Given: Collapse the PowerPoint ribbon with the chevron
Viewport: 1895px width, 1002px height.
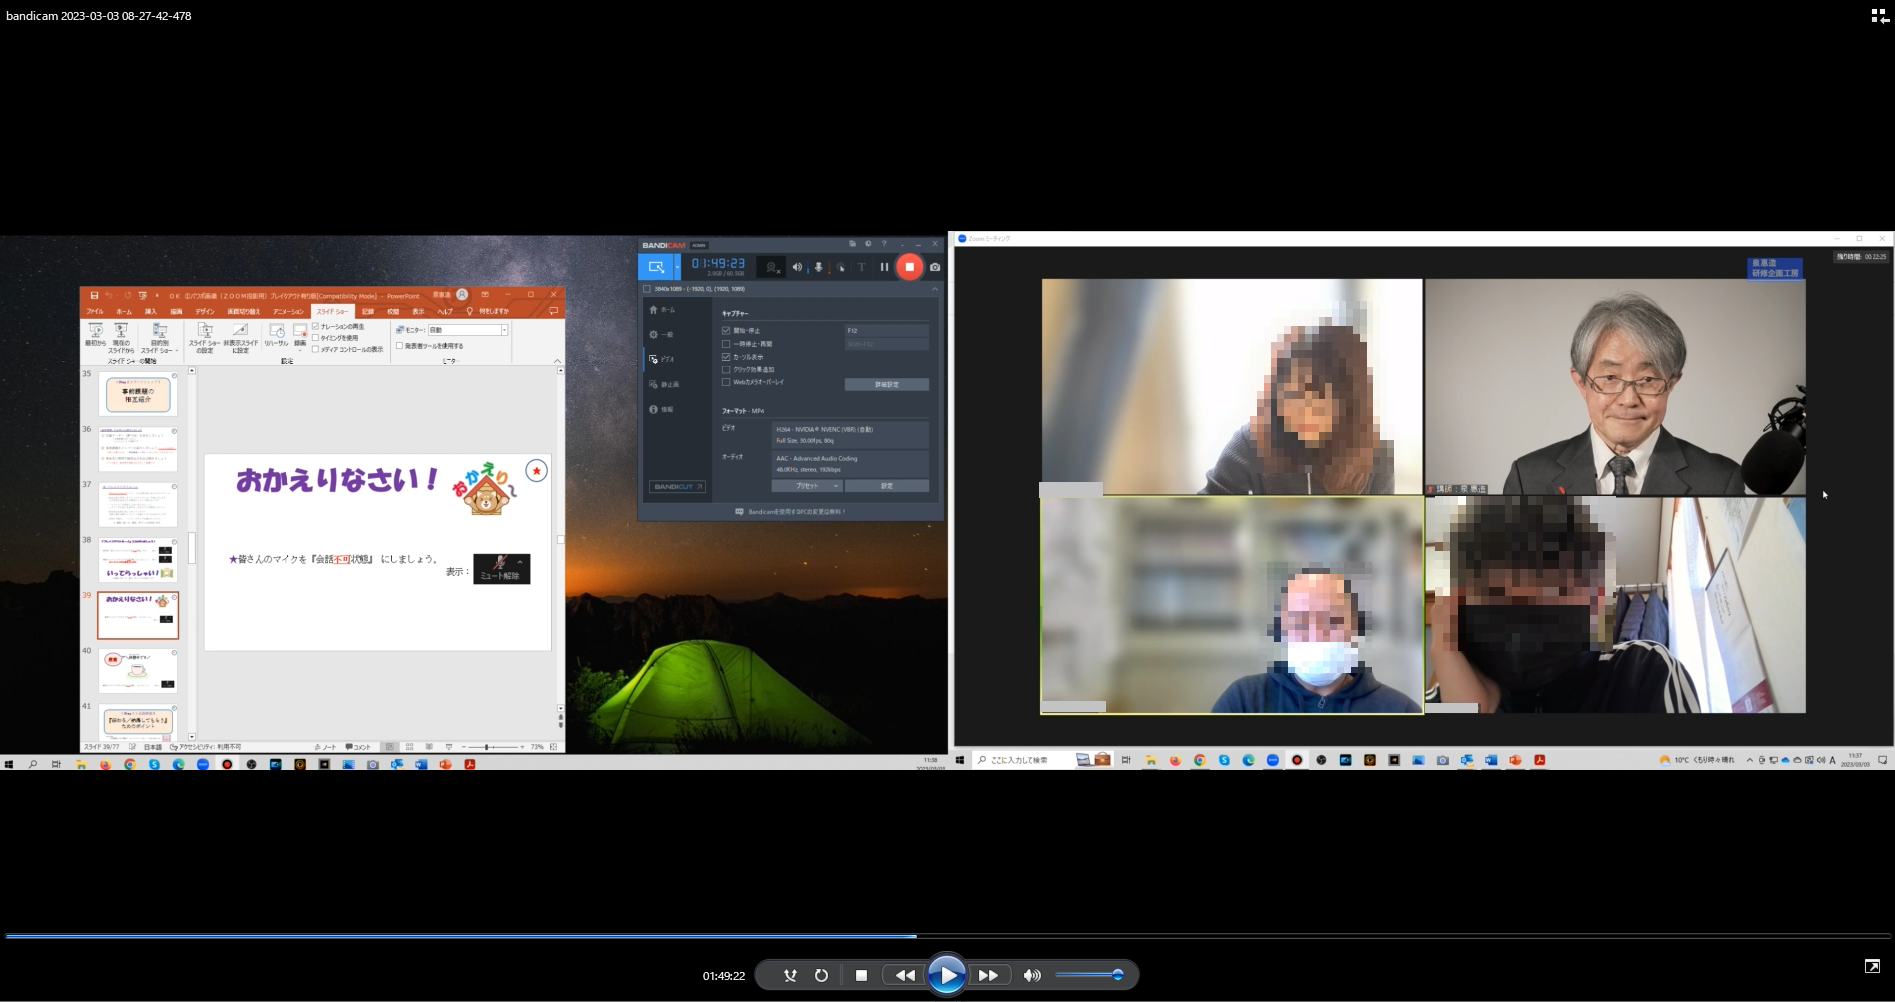Looking at the screenshot, I should coord(557,361).
